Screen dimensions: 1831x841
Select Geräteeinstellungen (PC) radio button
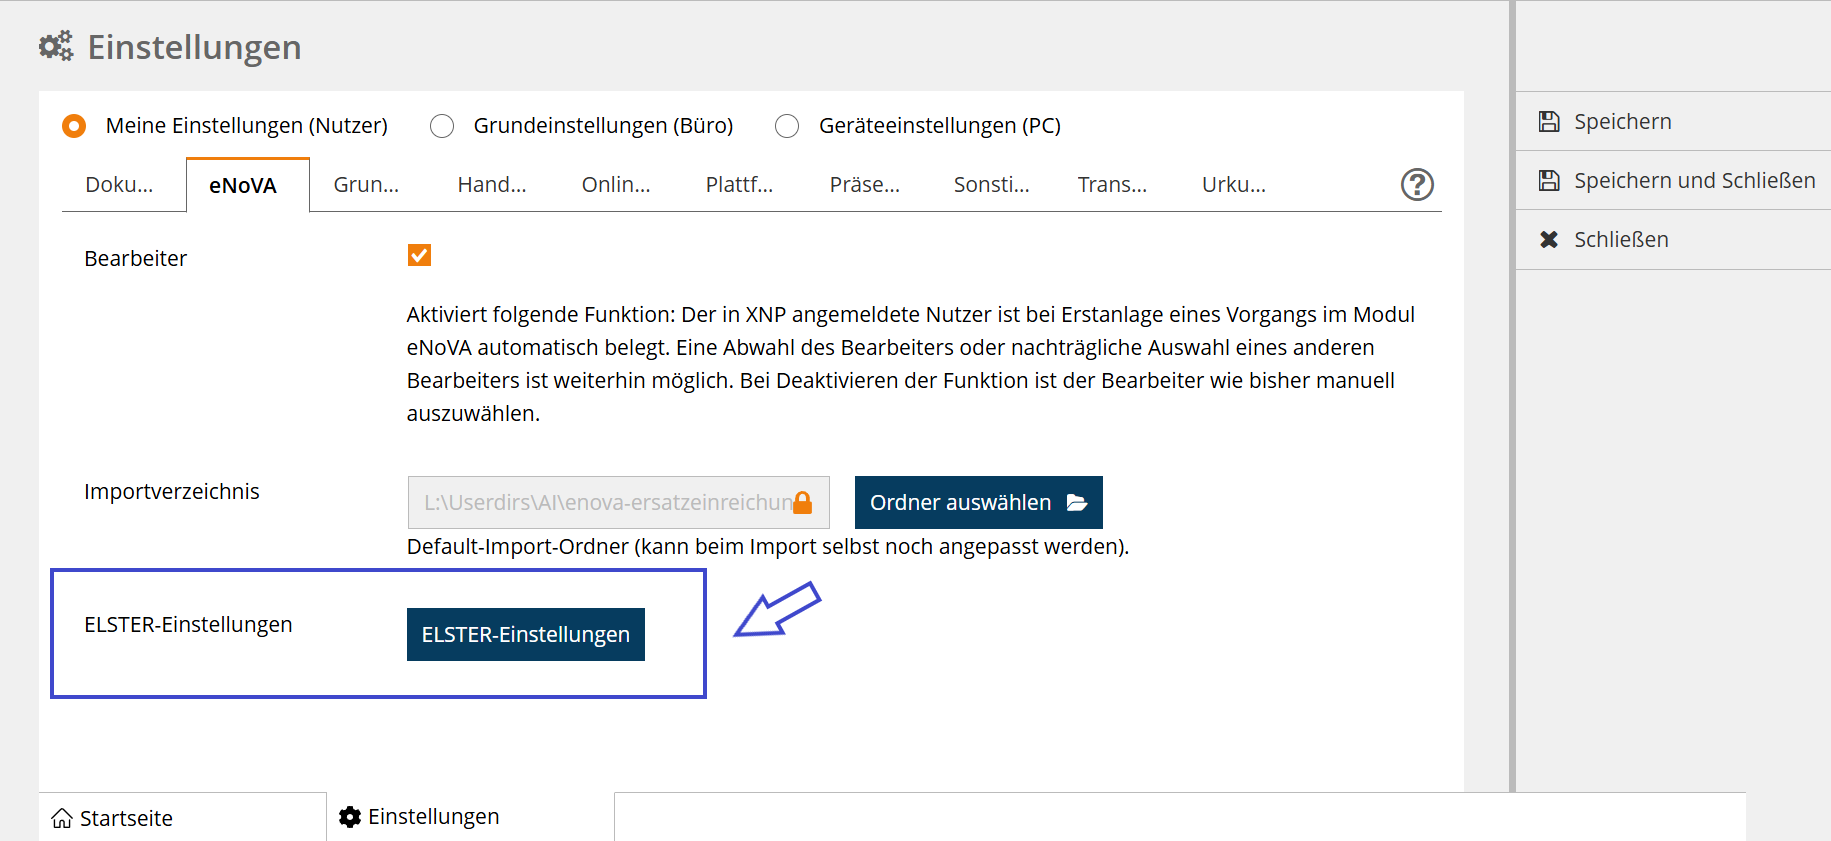pos(787,126)
